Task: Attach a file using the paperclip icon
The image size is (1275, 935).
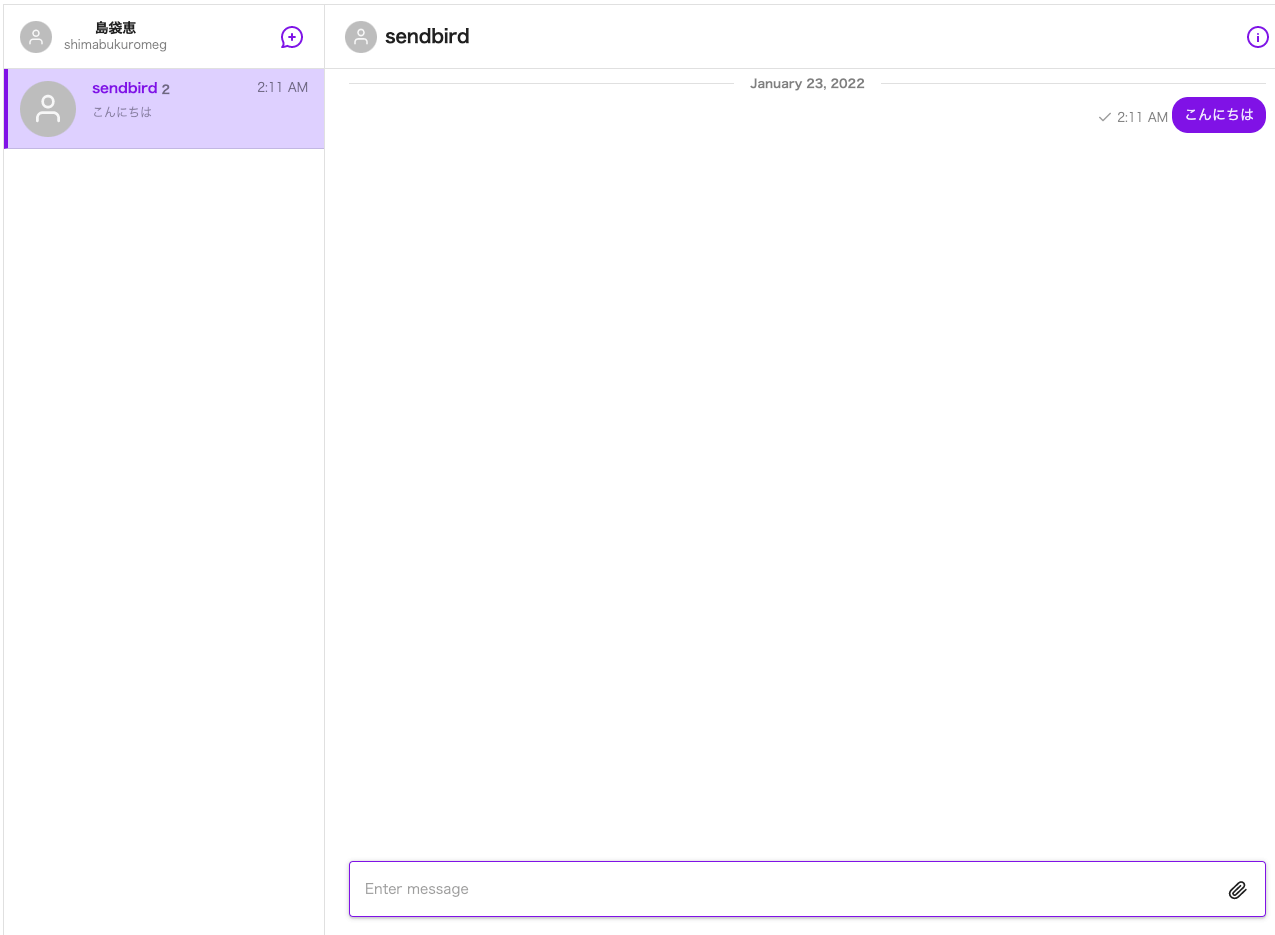Action: pyautogui.click(x=1238, y=889)
